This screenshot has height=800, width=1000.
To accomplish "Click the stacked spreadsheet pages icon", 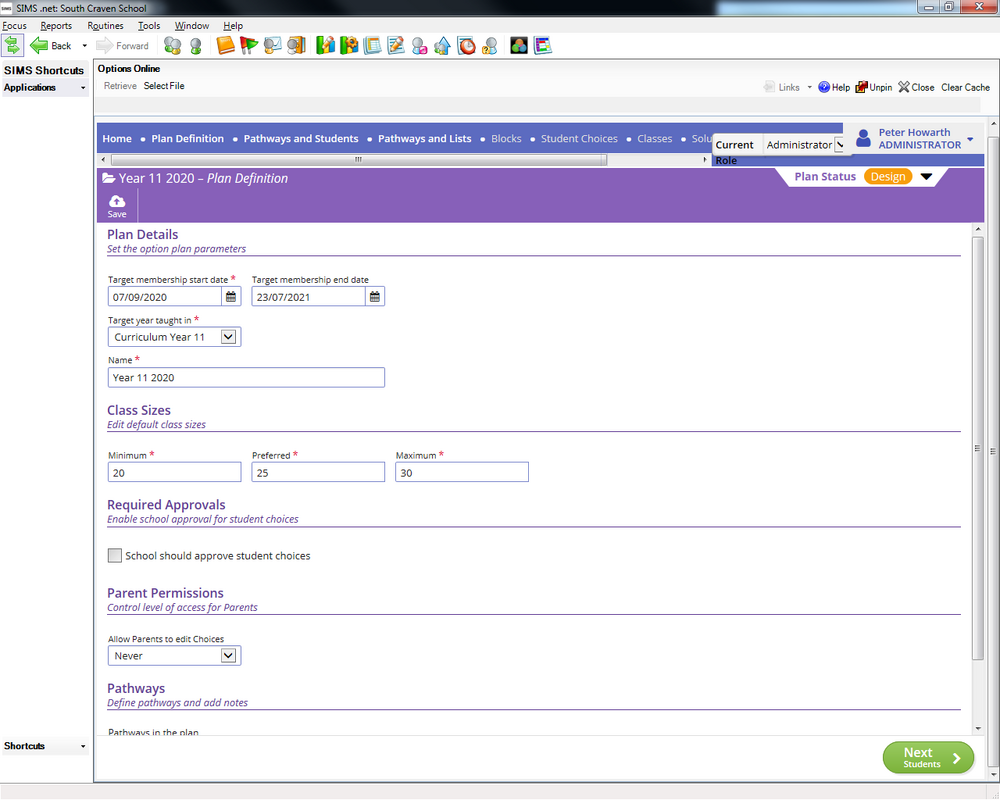I will pos(372,46).
